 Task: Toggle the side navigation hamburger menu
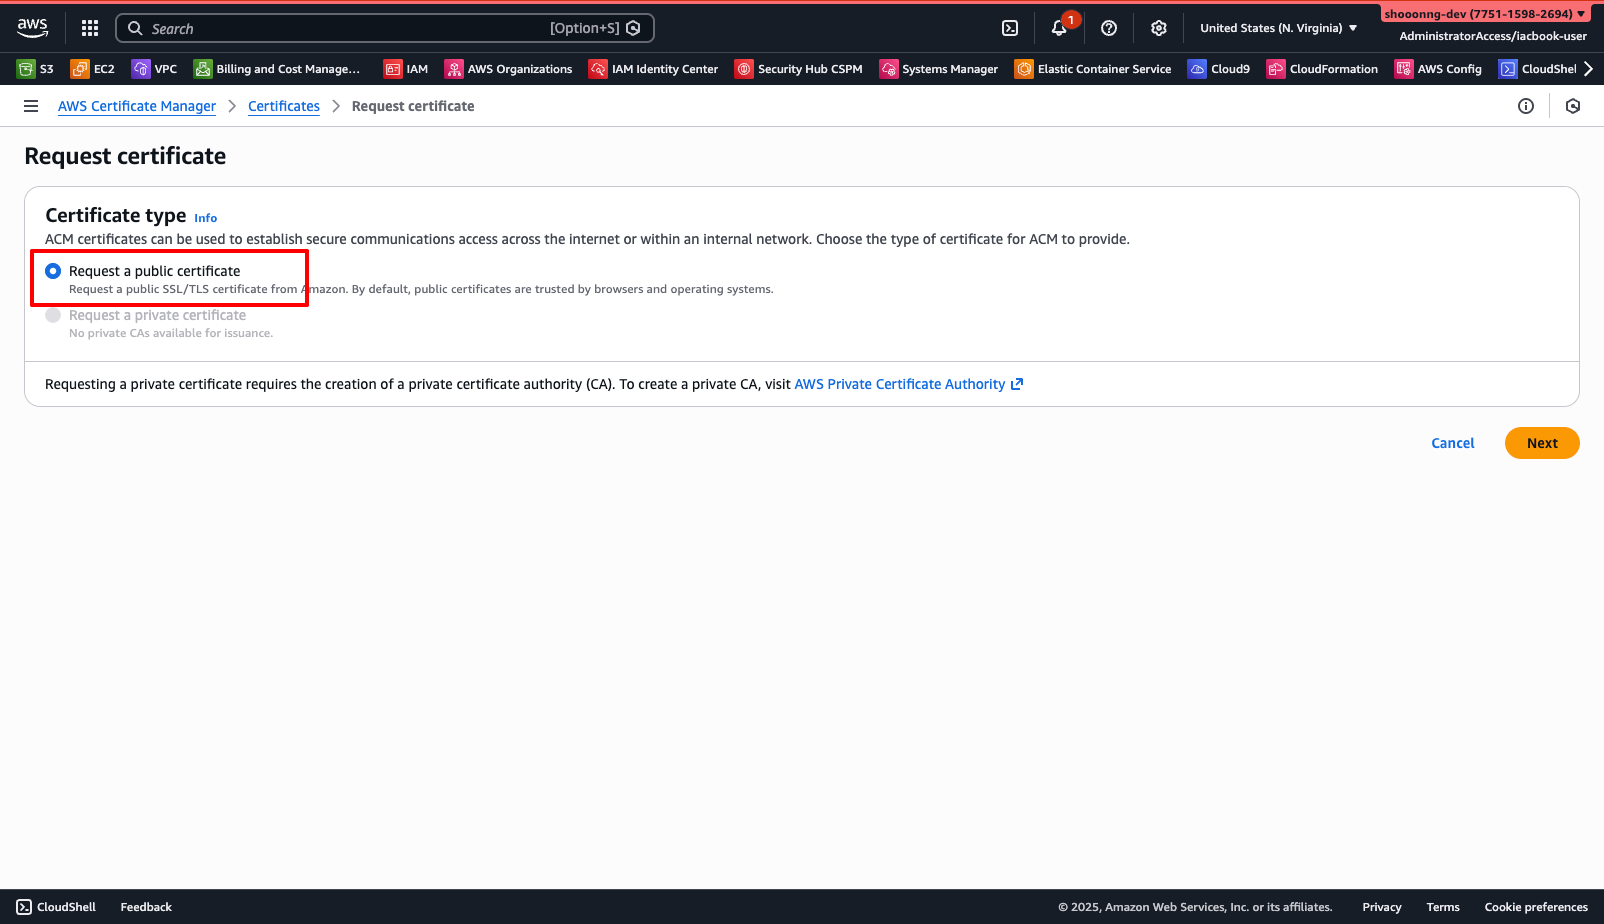(31, 106)
